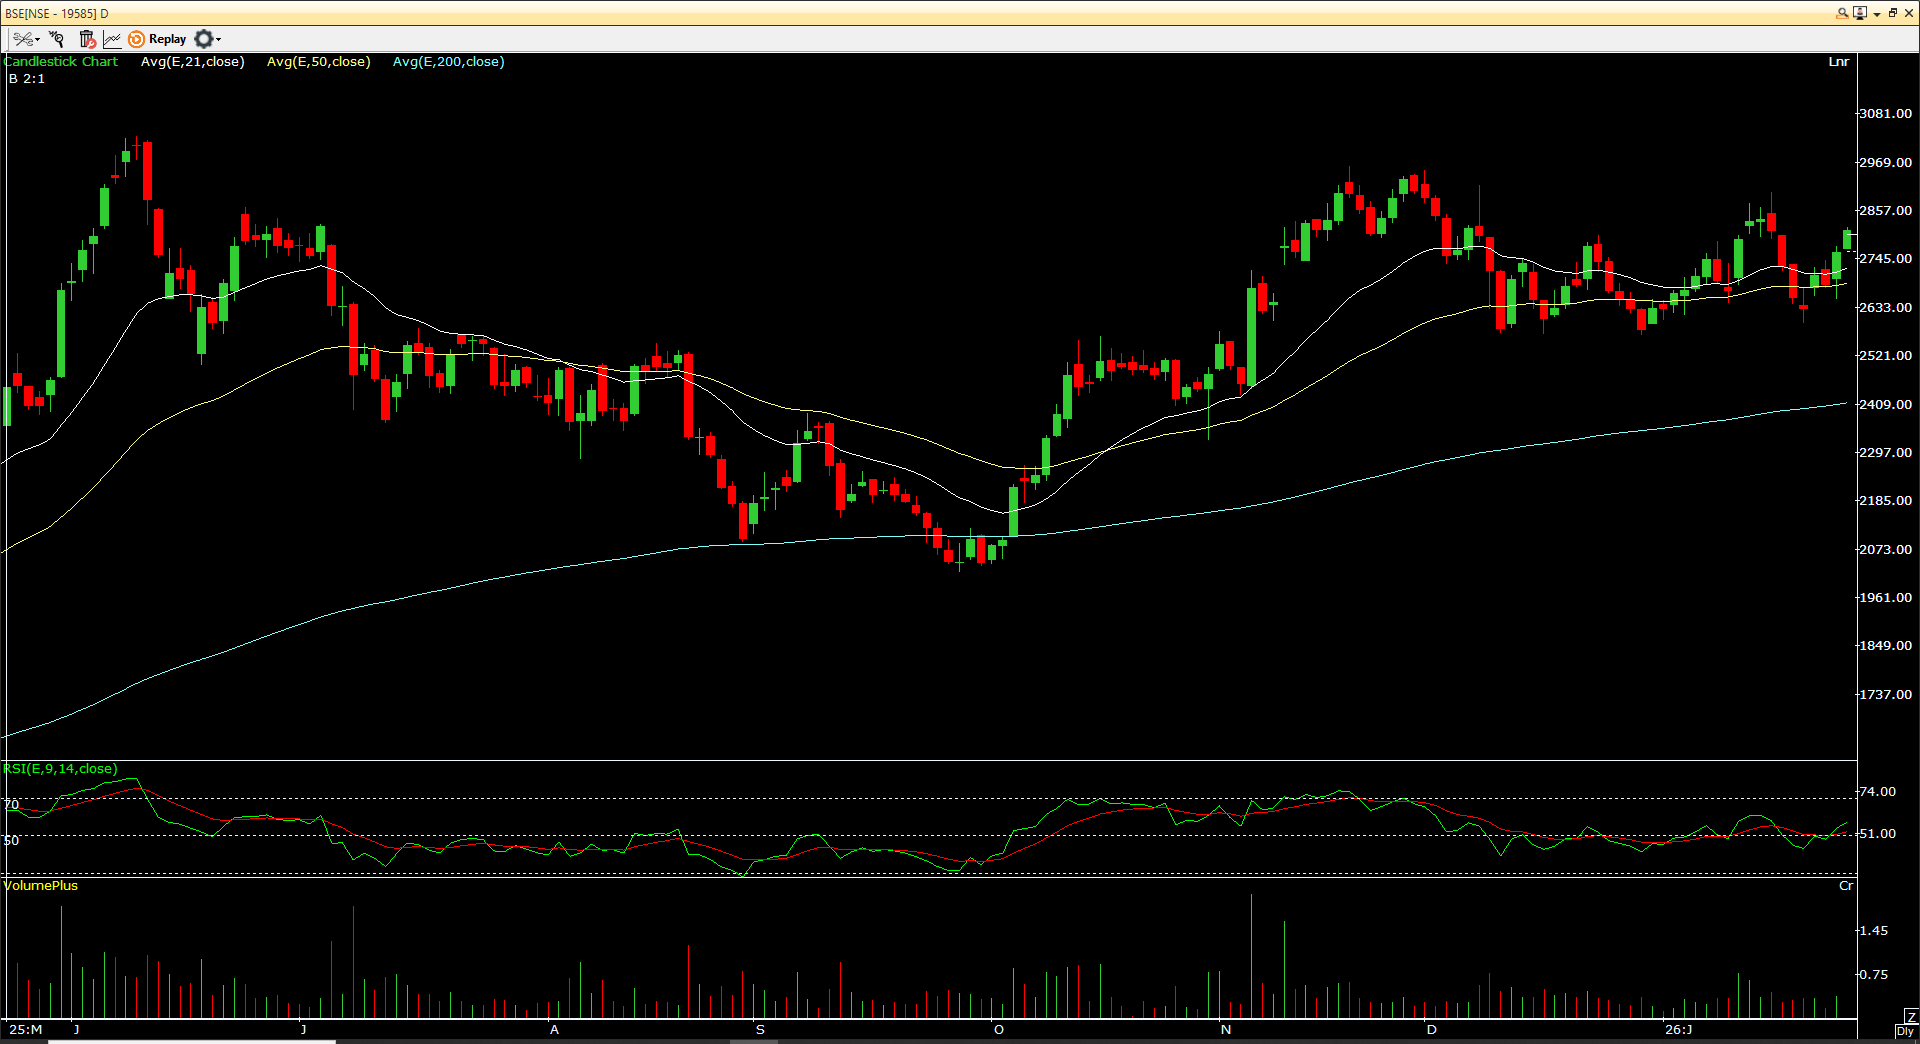Toggle the Candlestick Chart label
Screen dimensions: 1920x1044
tap(61, 61)
